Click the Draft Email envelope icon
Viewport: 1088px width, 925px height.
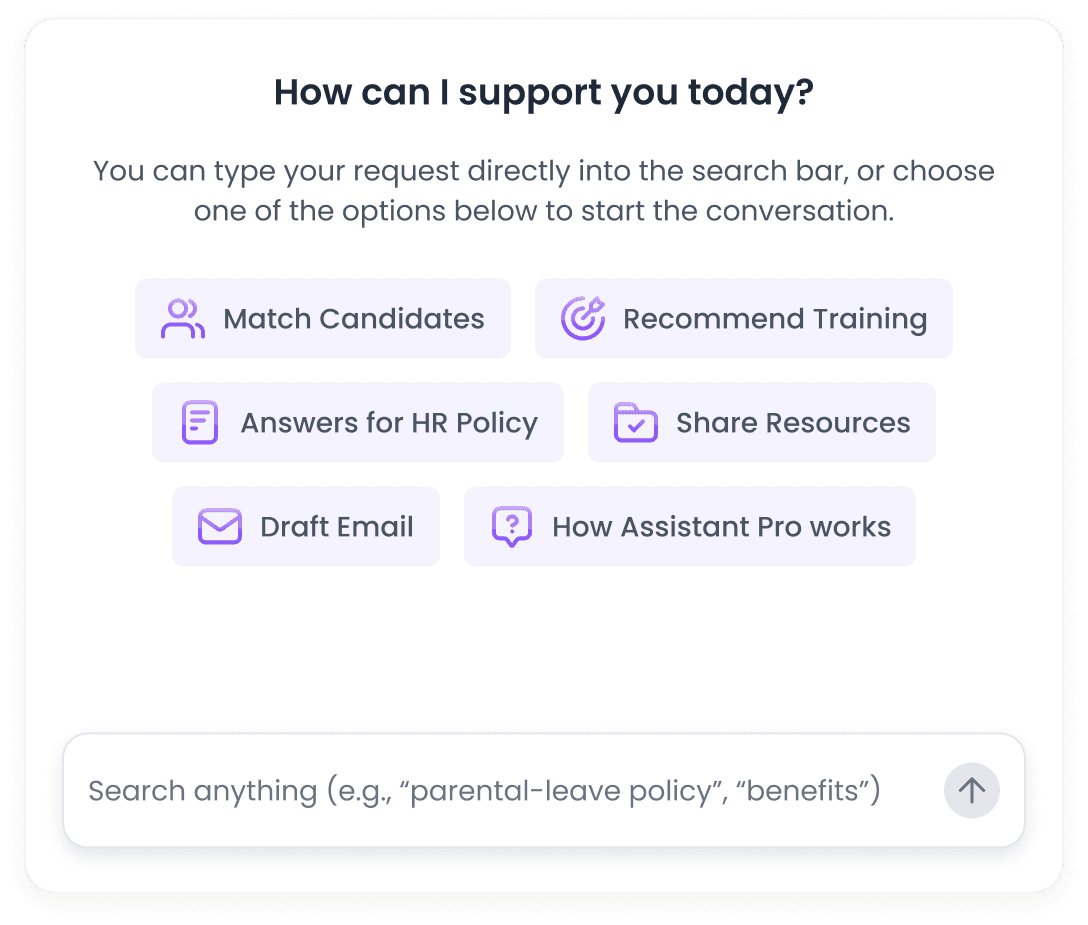[220, 526]
